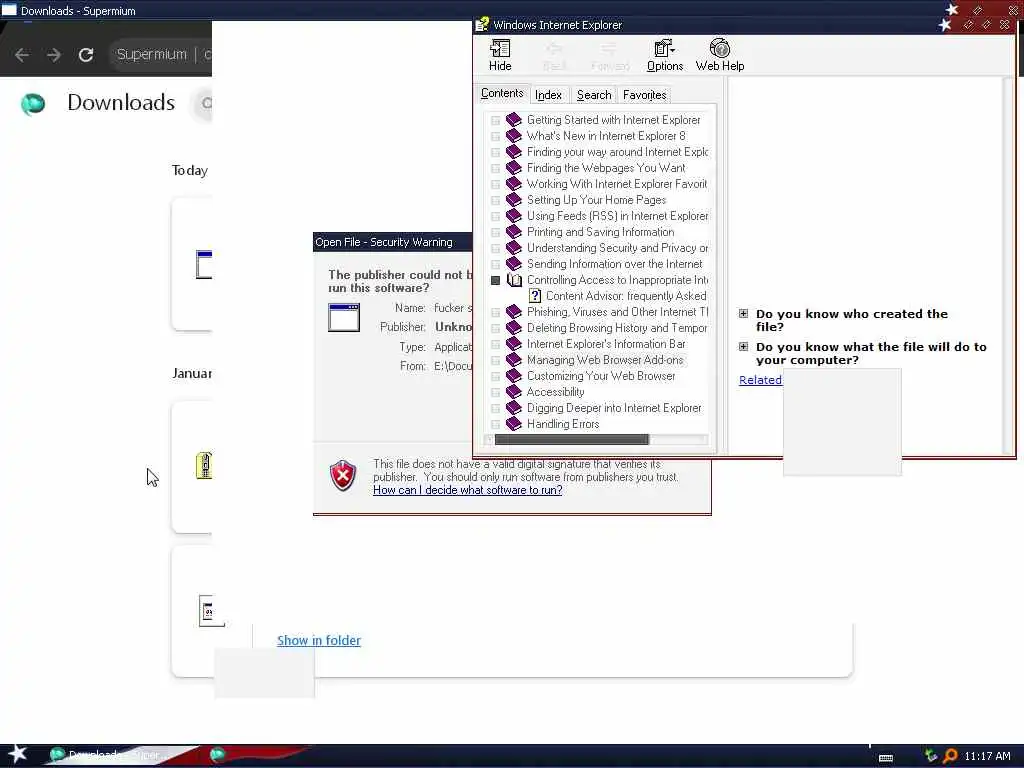Click the greyed Forward toolbar button
The width and height of the screenshot is (1024, 768).
pyautogui.click(x=610, y=55)
